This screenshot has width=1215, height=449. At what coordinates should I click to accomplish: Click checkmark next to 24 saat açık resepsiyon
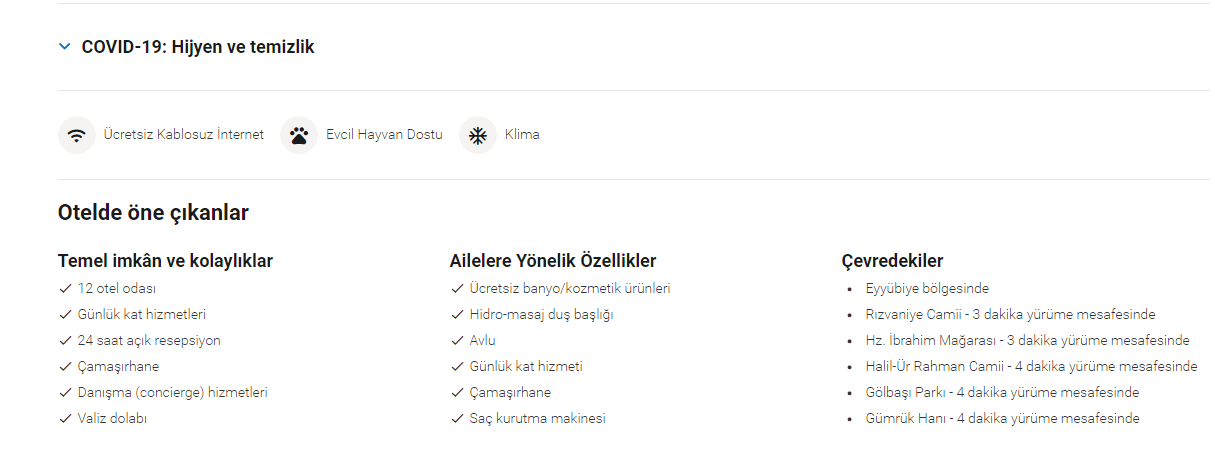(x=65, y=340)
